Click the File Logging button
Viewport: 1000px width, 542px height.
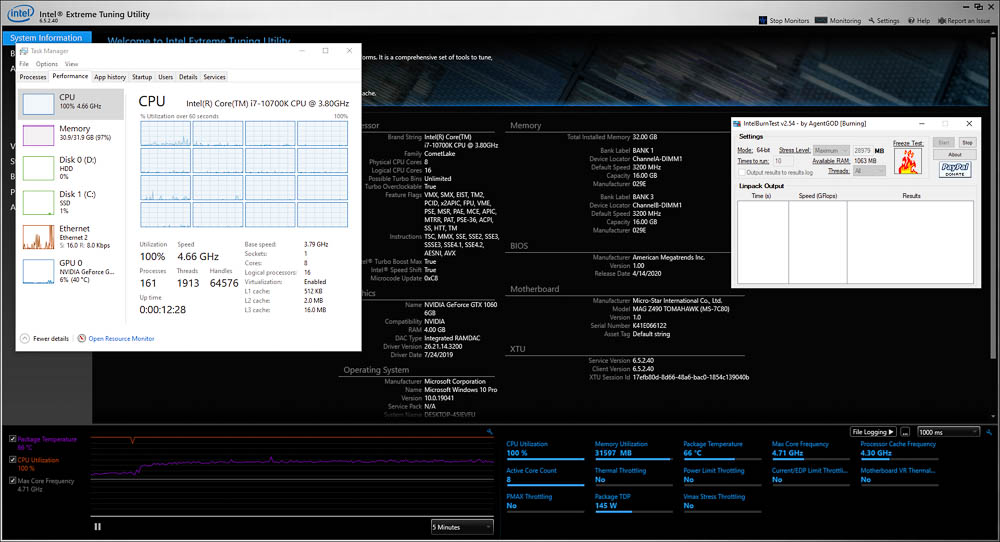[x=873, y=432]
